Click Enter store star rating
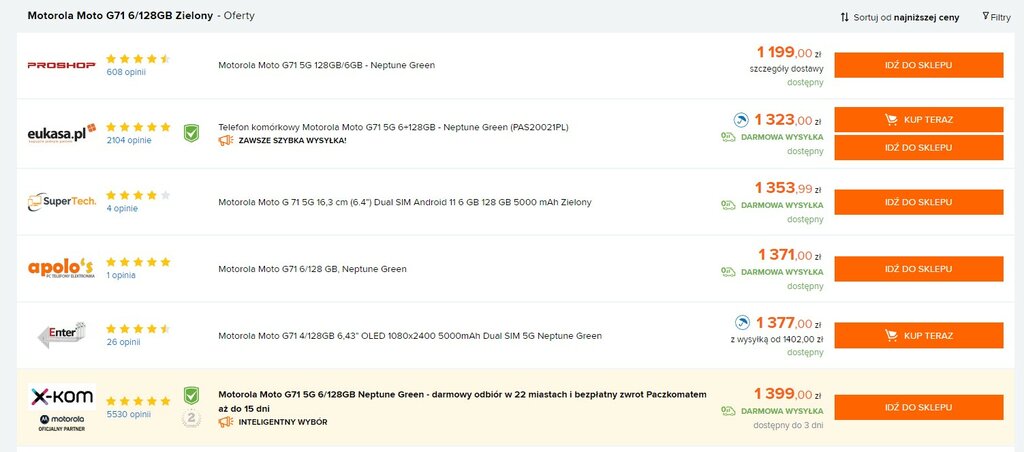1024x452 pixels. click(x=138, y=329)
